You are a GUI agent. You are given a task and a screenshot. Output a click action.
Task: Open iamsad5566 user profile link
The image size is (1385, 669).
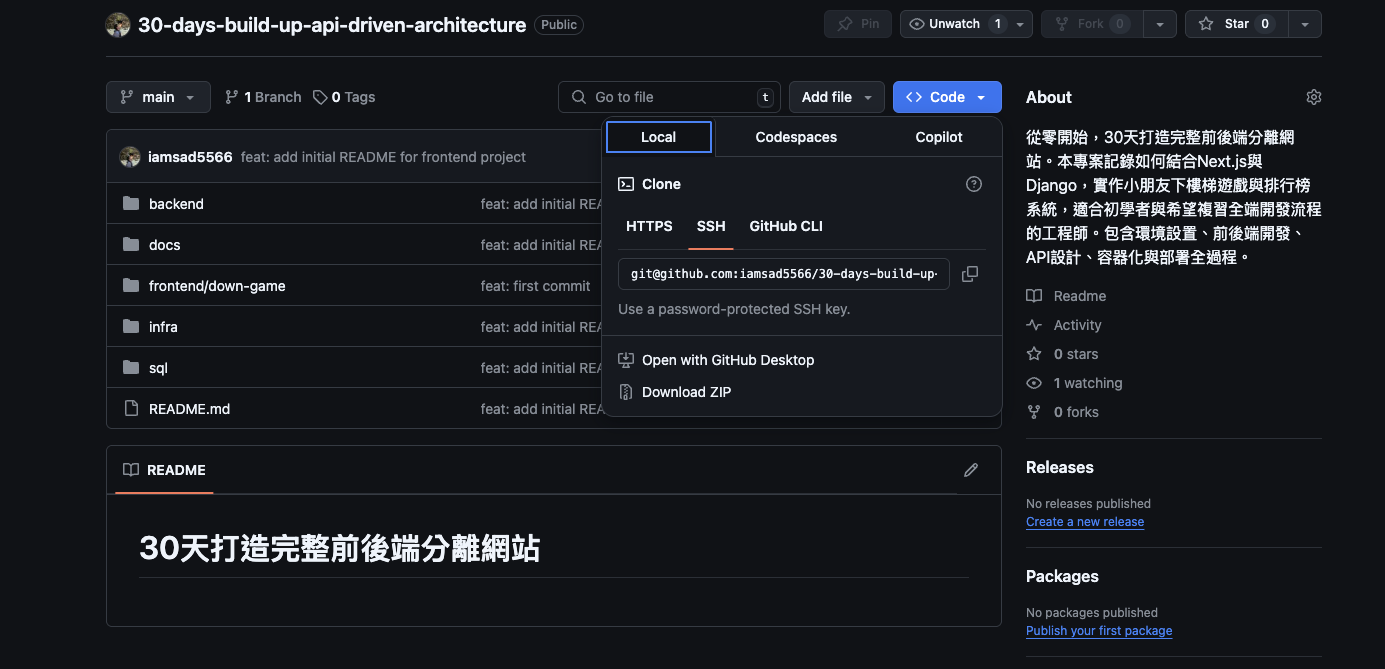190,157
